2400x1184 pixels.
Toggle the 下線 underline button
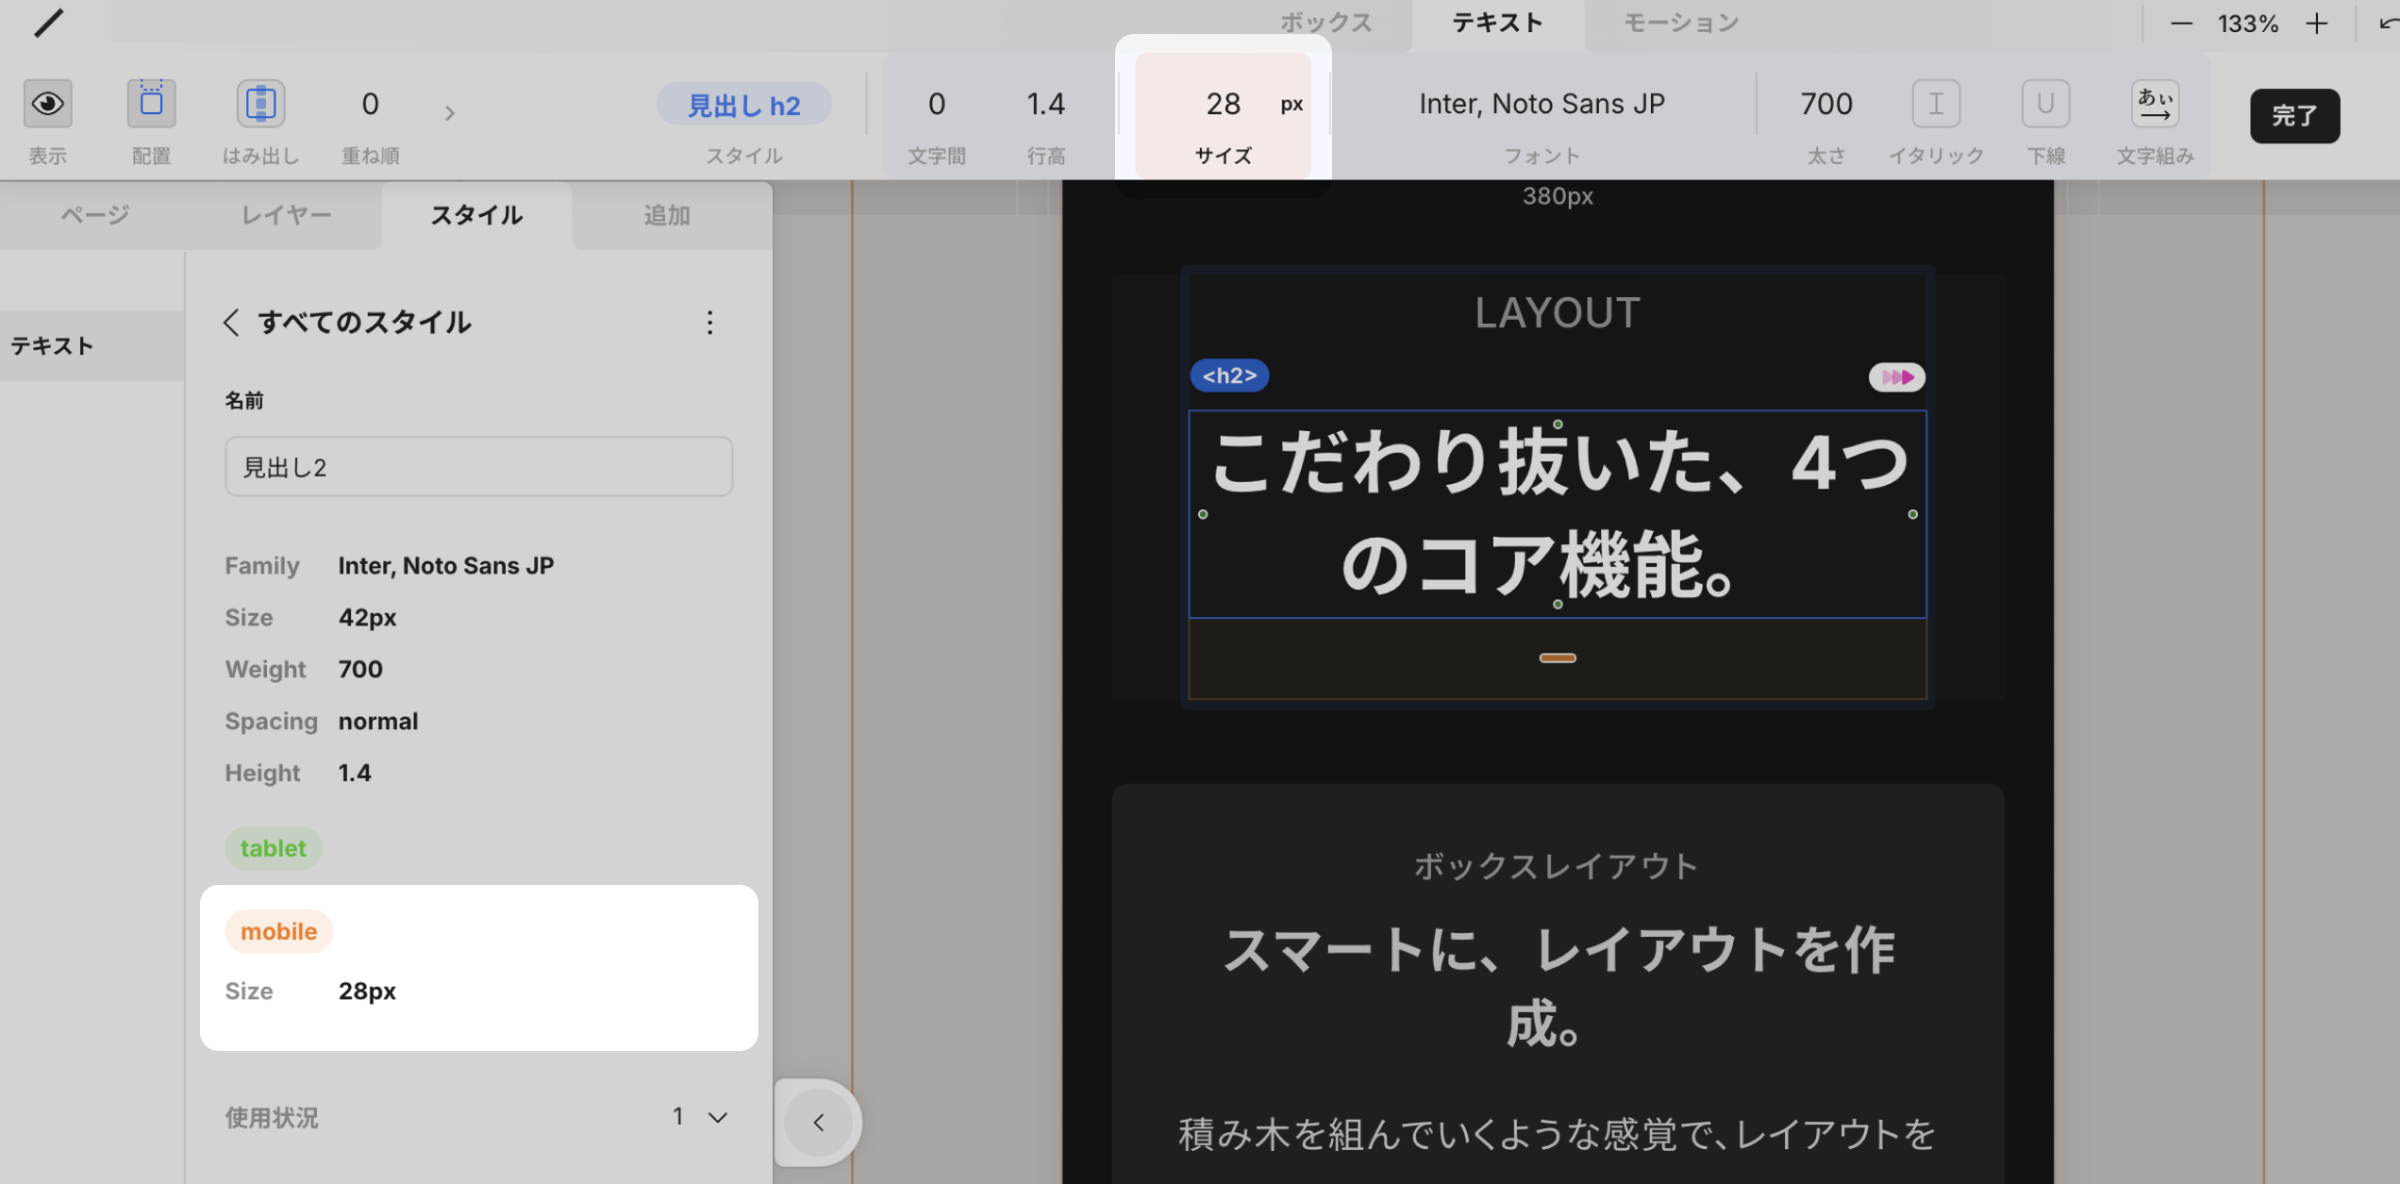[x=2046, y=104]
